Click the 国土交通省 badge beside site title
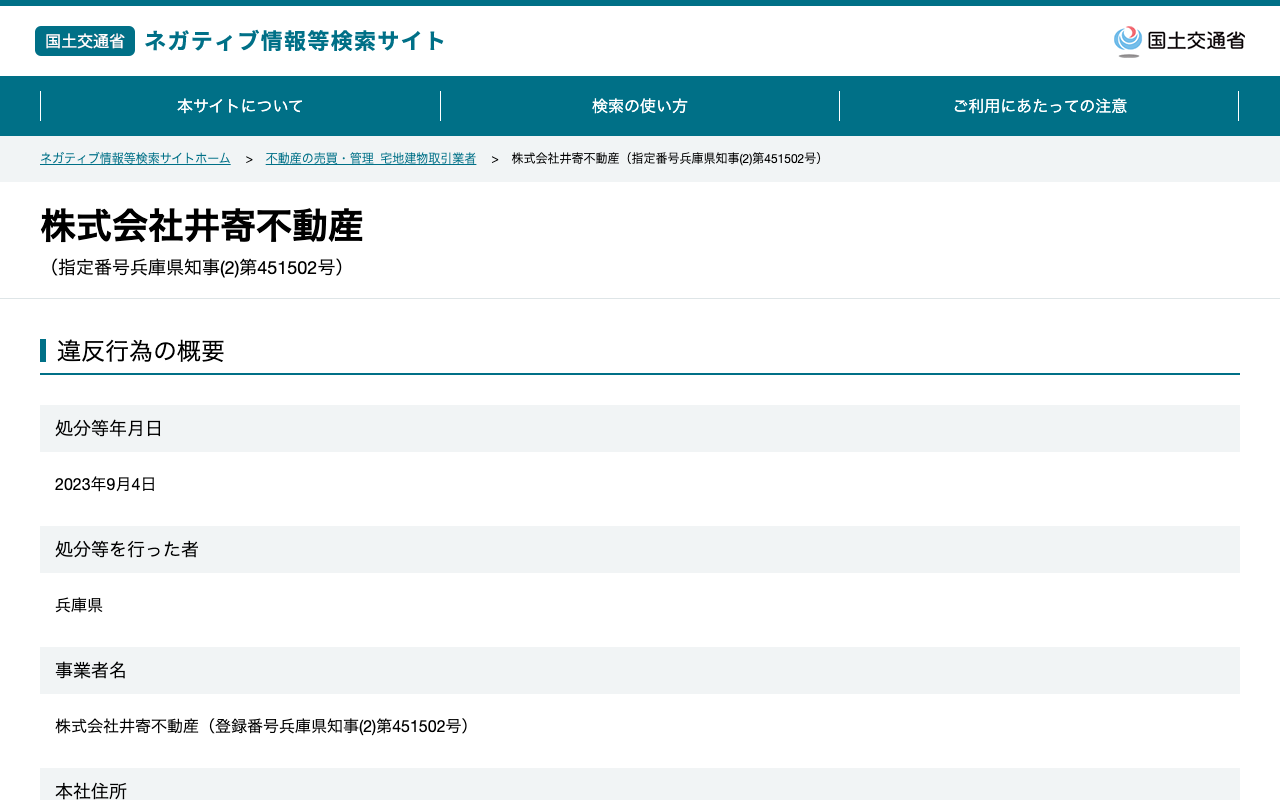 [x=85, y=41]
